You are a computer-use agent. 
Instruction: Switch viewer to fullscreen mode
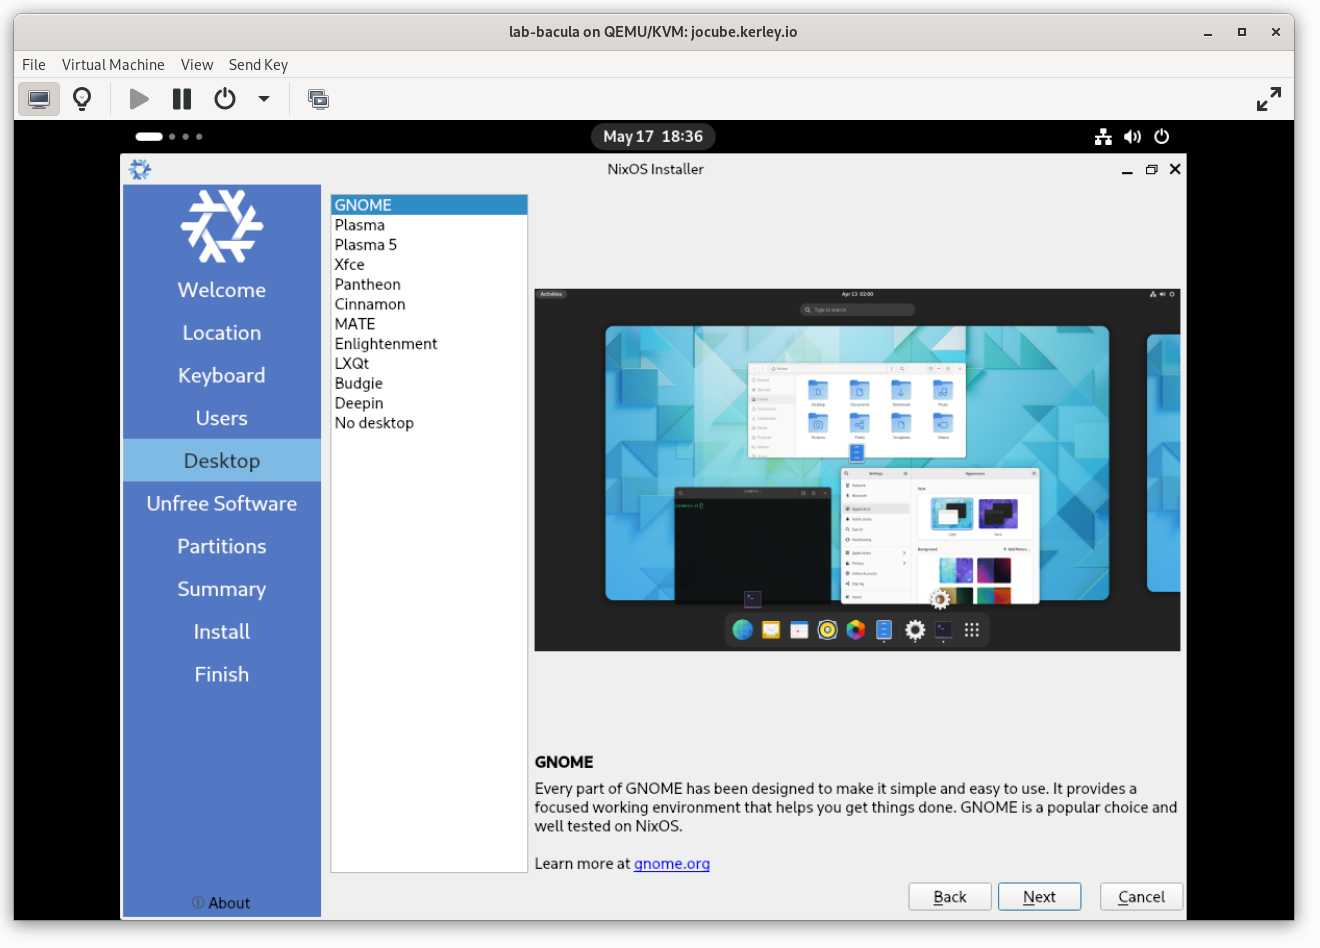click(x=1269, y=99)
